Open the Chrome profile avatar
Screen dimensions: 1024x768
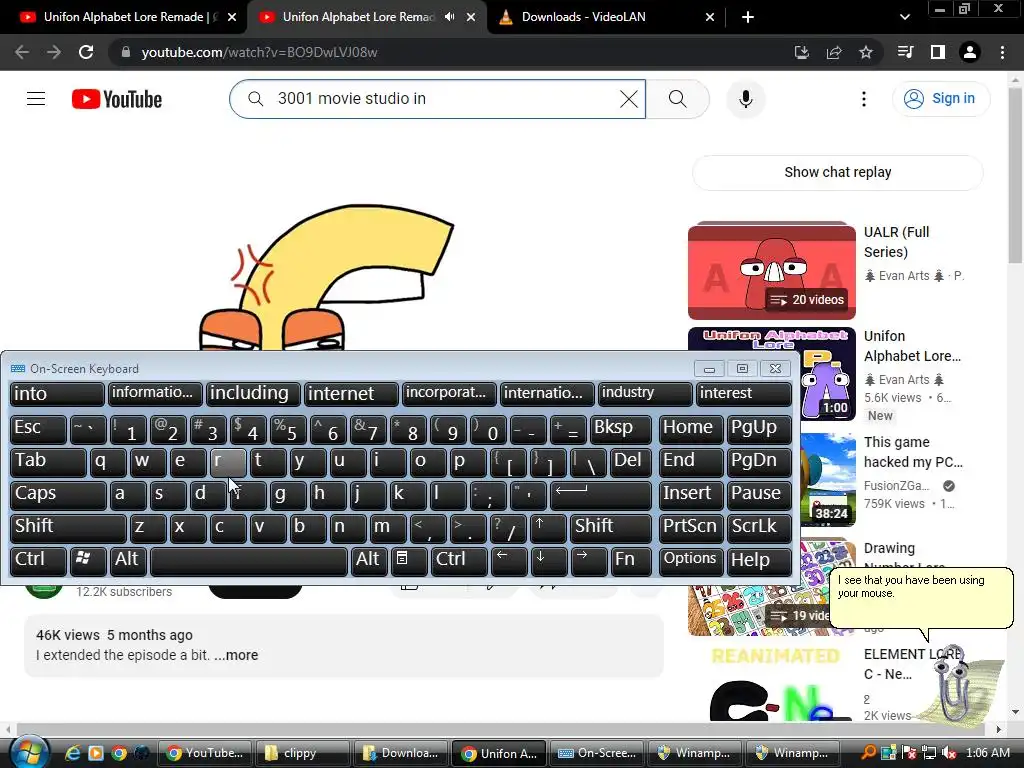pos(970,52)
